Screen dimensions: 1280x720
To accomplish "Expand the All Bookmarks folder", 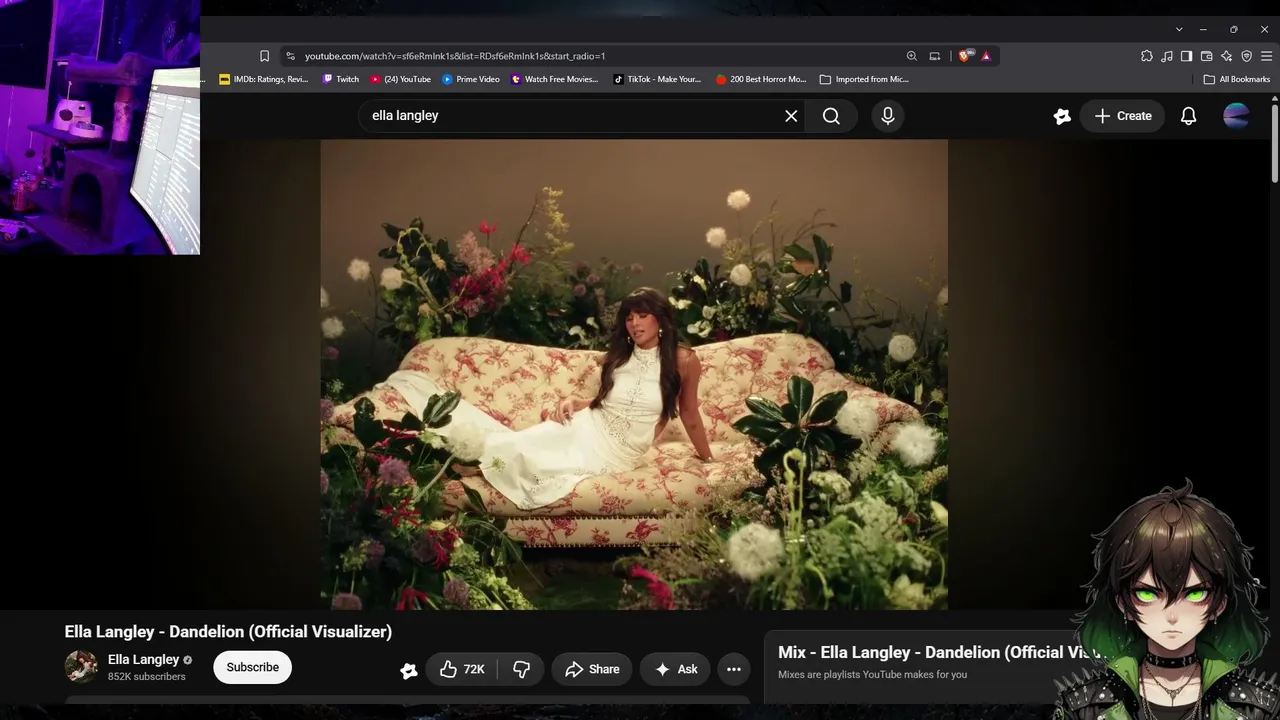I will coord(1237,79).
